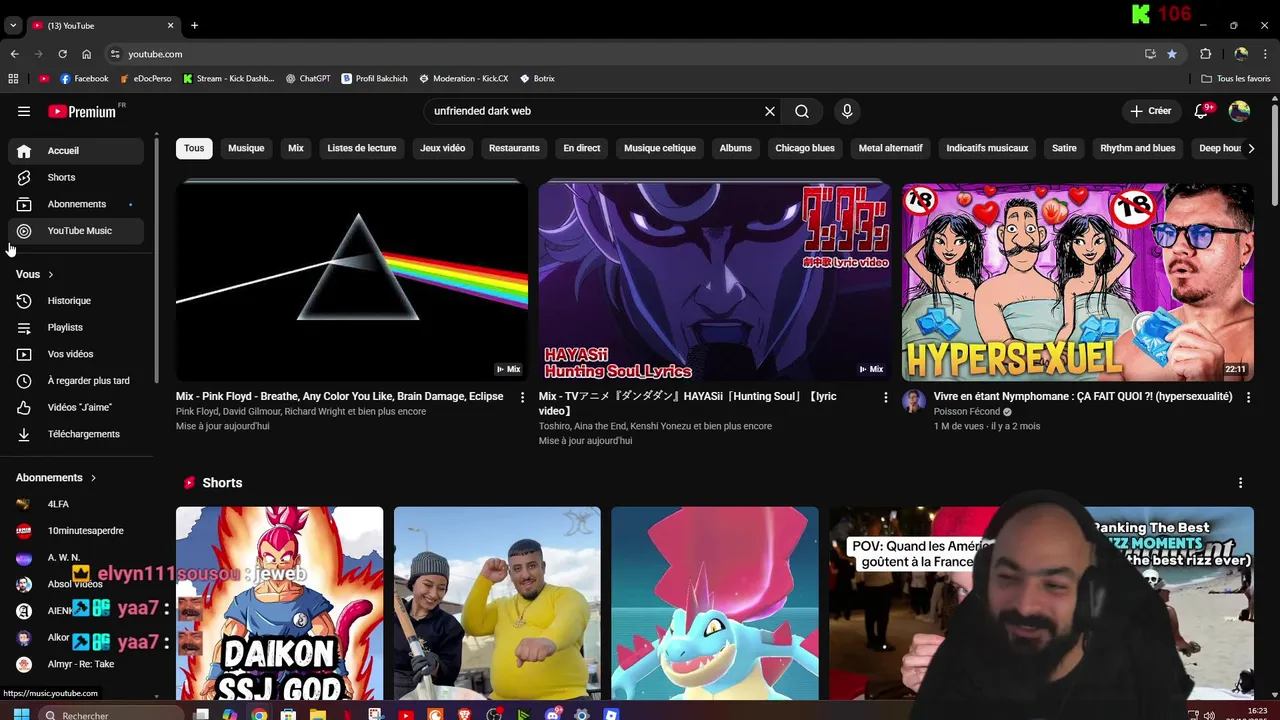1280x720 pixels.
Task: Open the Hypersexuel video thumbnail
Action: (1077, 281)
